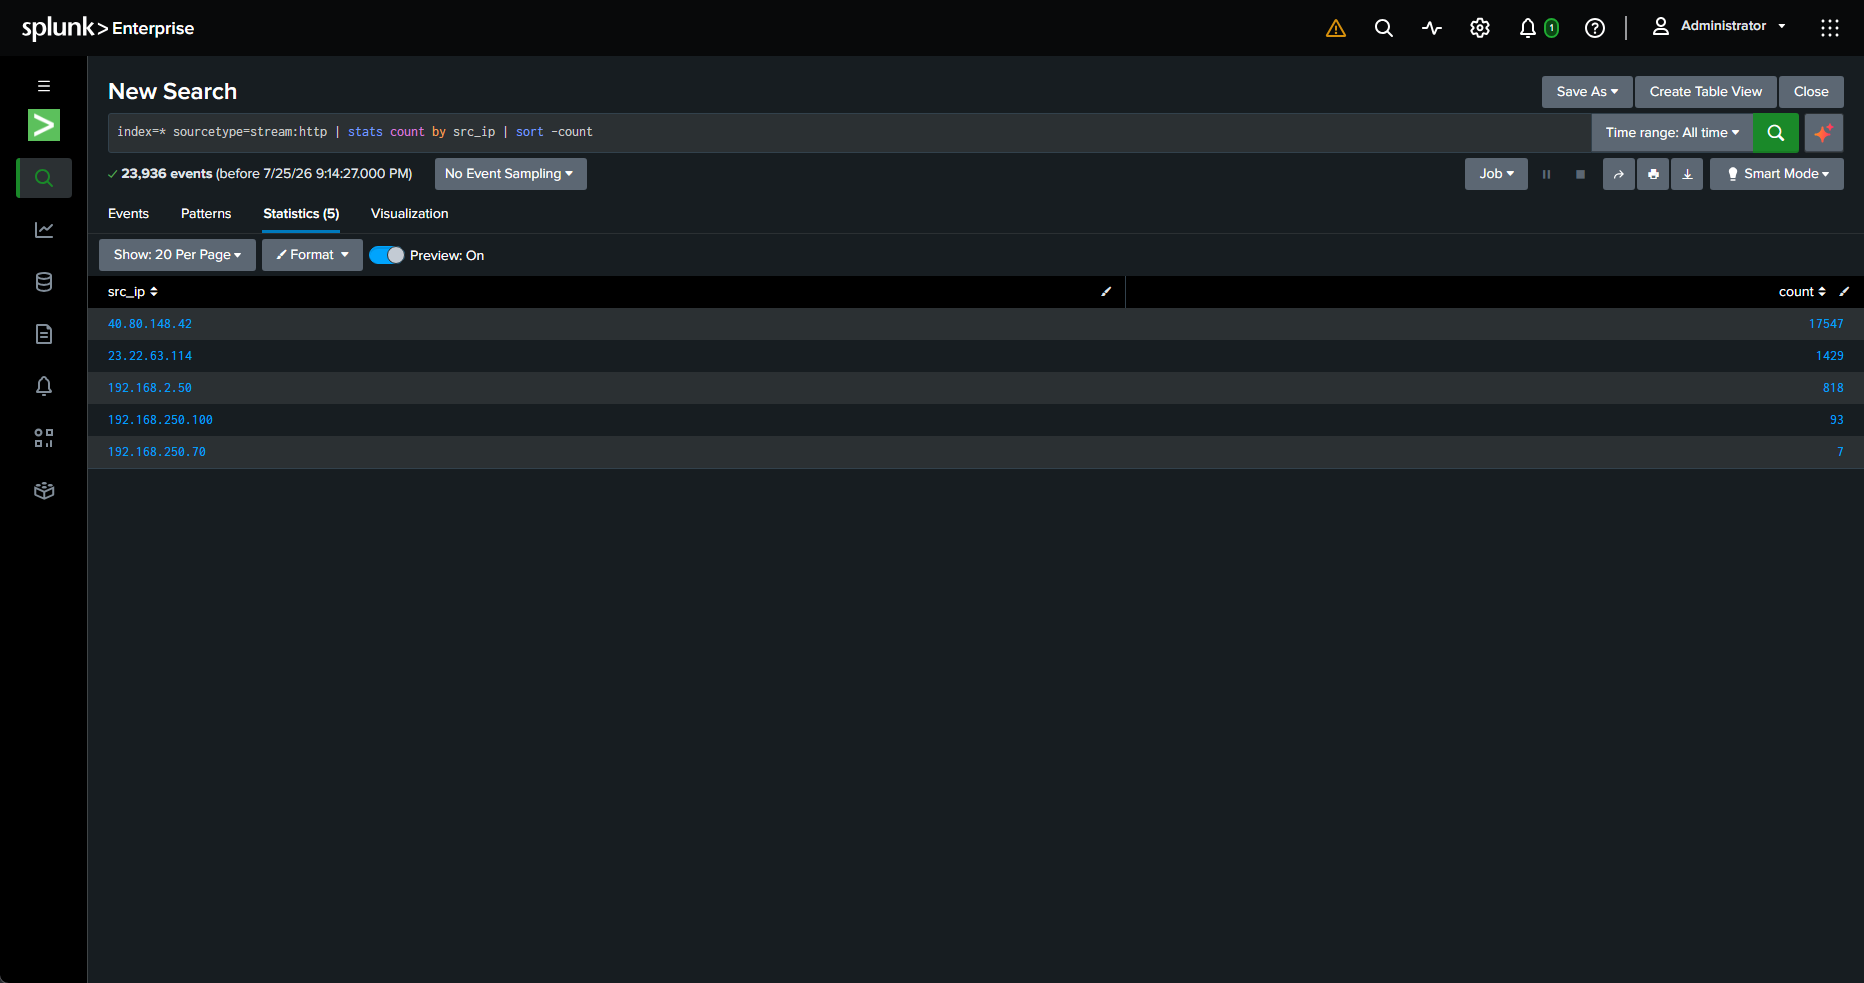
Task: Switch to the Visualization tab
Action: tap(409, 214)
